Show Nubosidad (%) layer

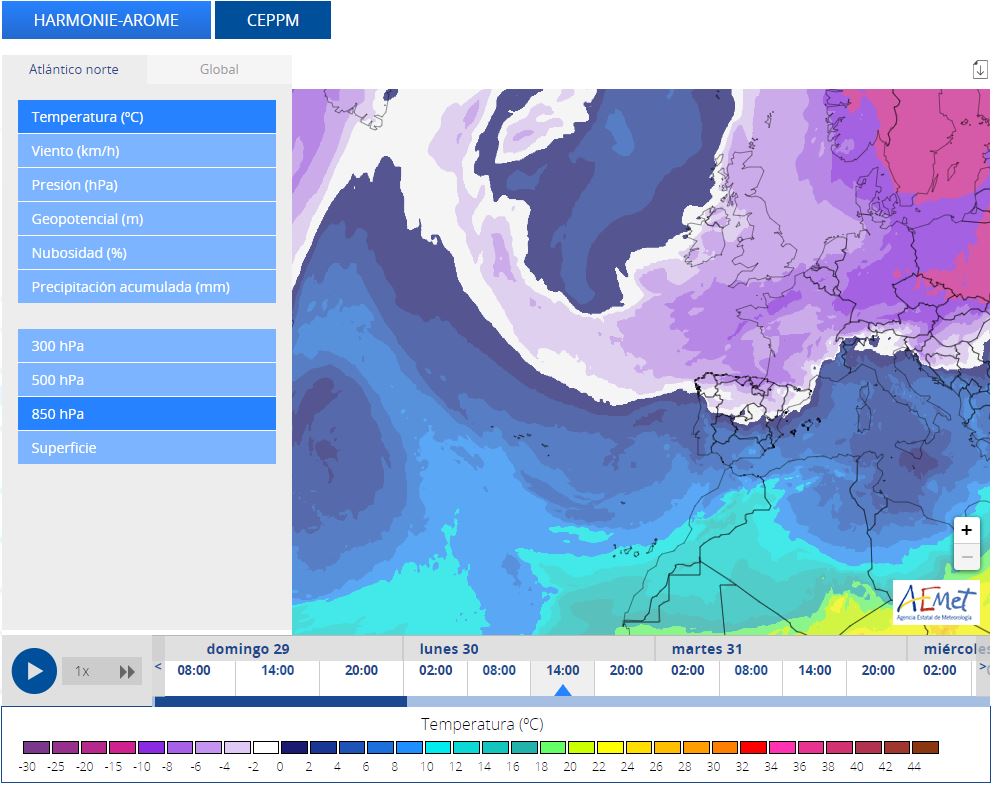click(x=146, y=252)
